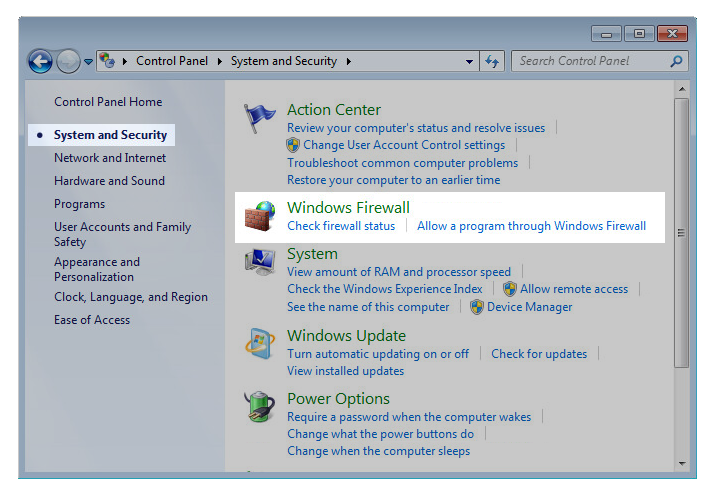Maximize the Control Panel window
This screenshot has width=714, height=496.
pyautogui.click(x=639, y=34)
